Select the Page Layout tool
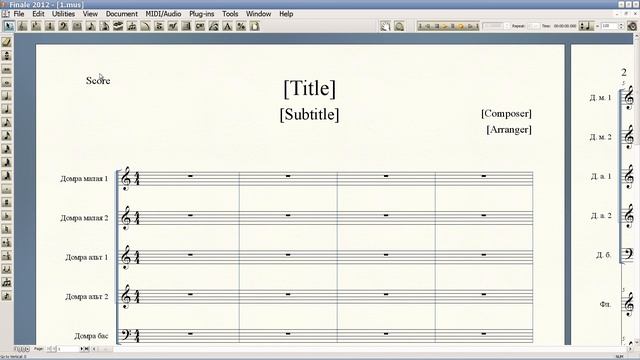640x360 pixels. [255, 26]
